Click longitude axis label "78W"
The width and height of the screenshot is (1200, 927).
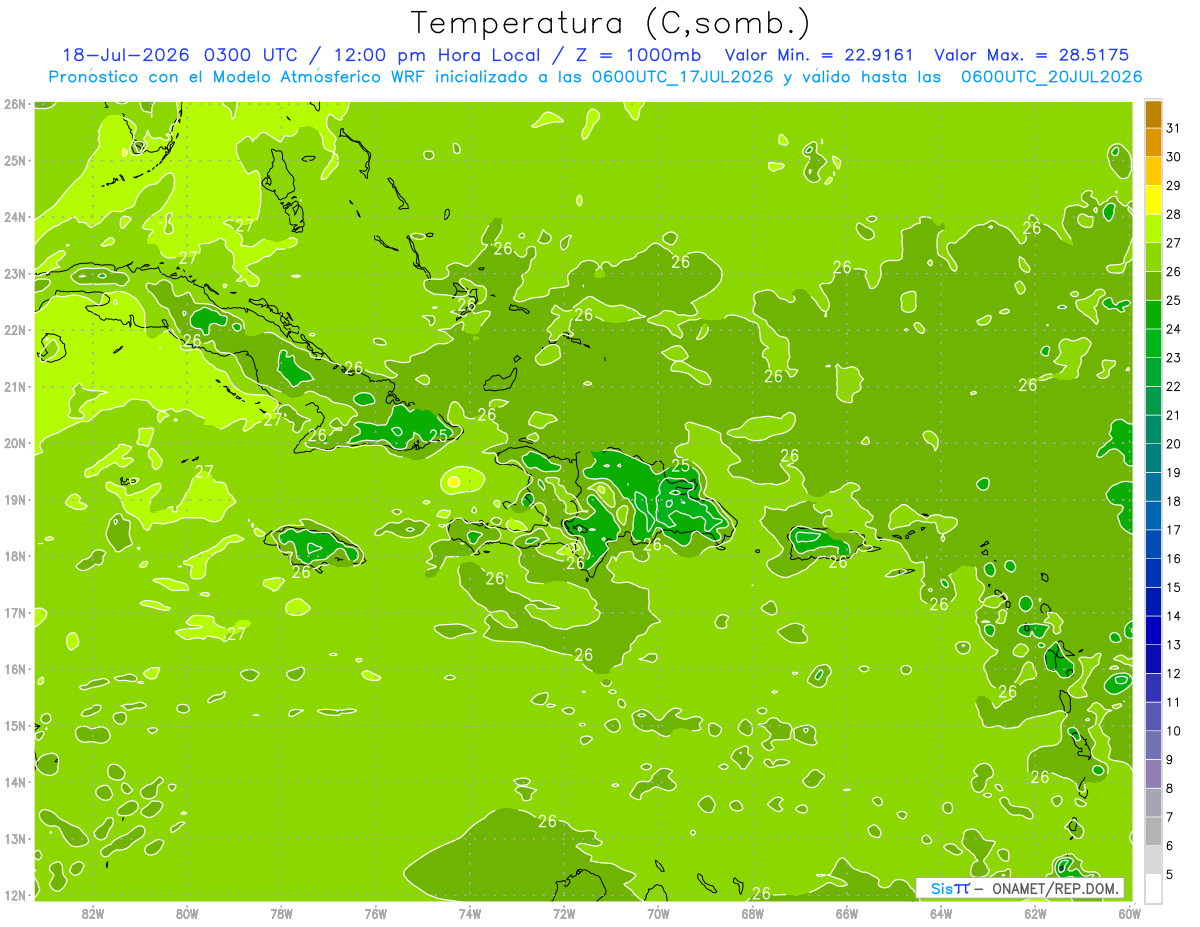coord(281,913)
